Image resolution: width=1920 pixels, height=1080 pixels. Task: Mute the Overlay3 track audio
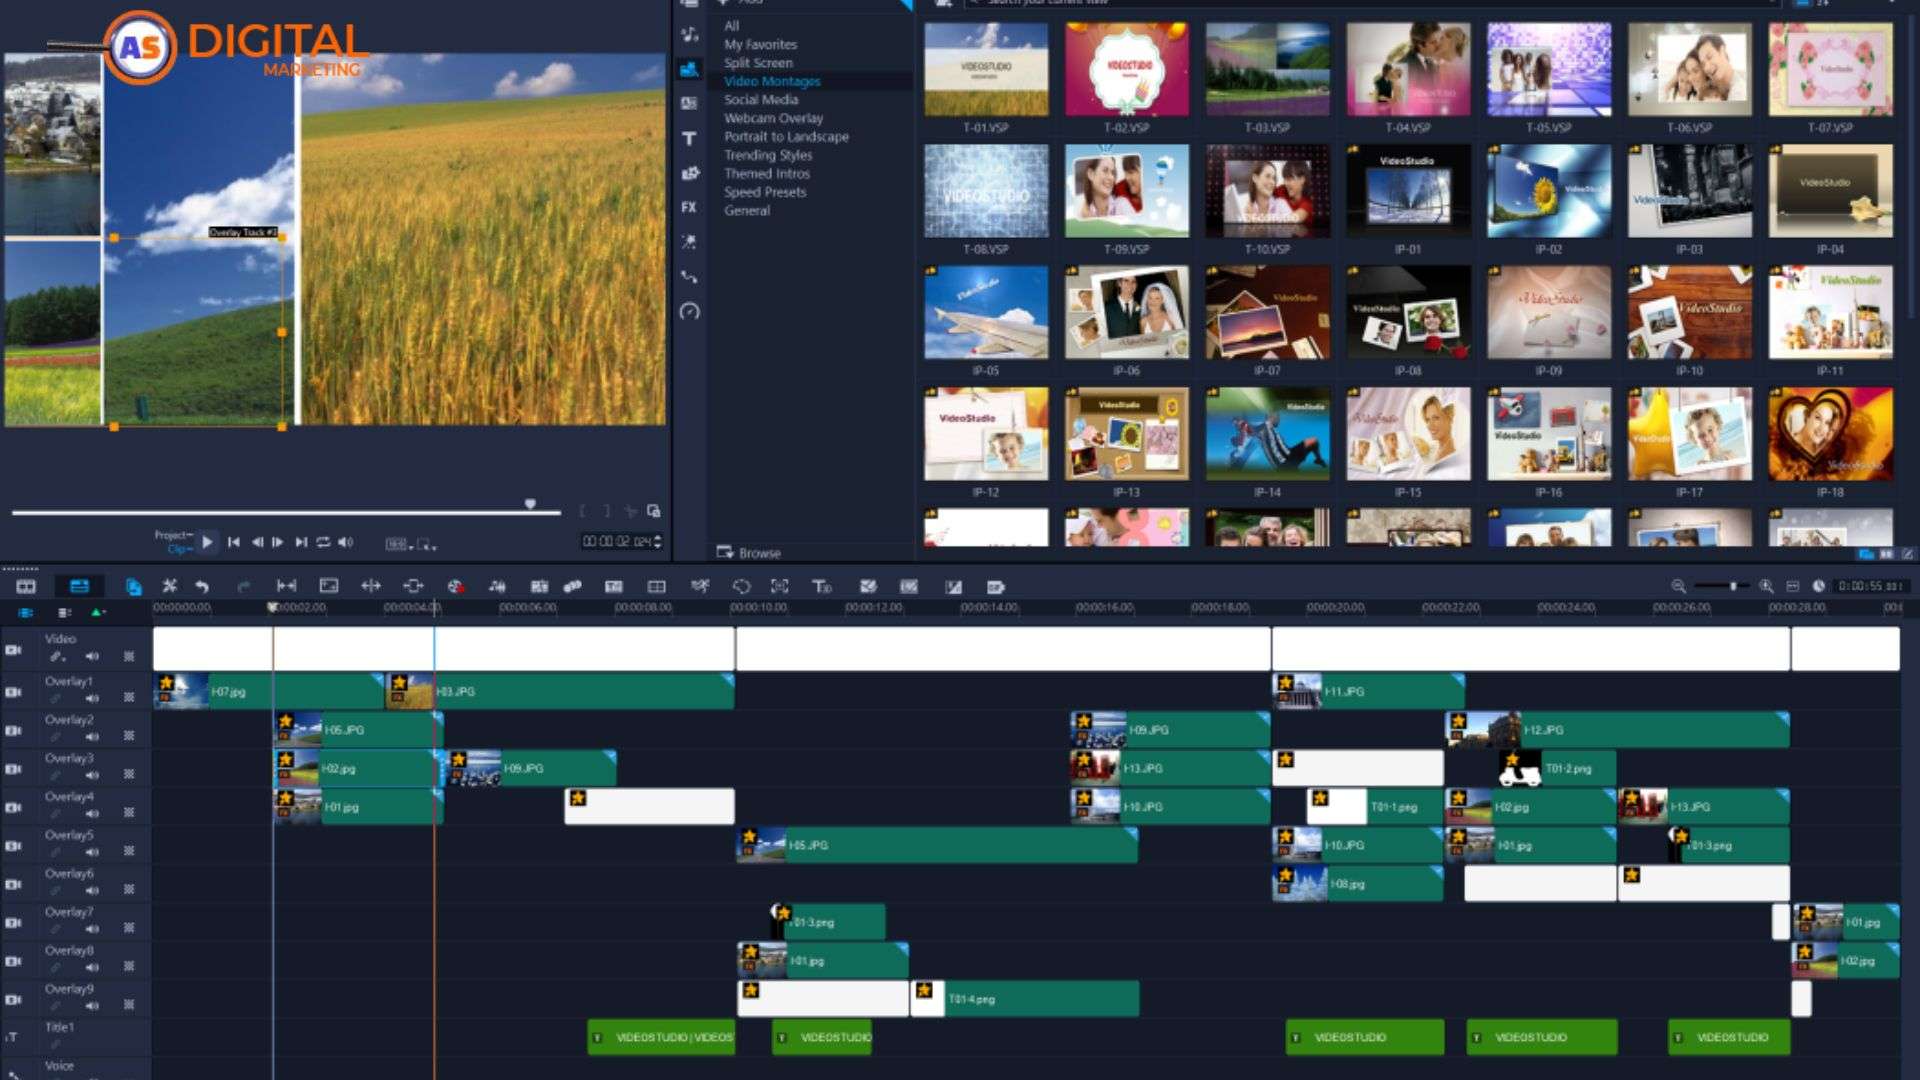(92, 775)
